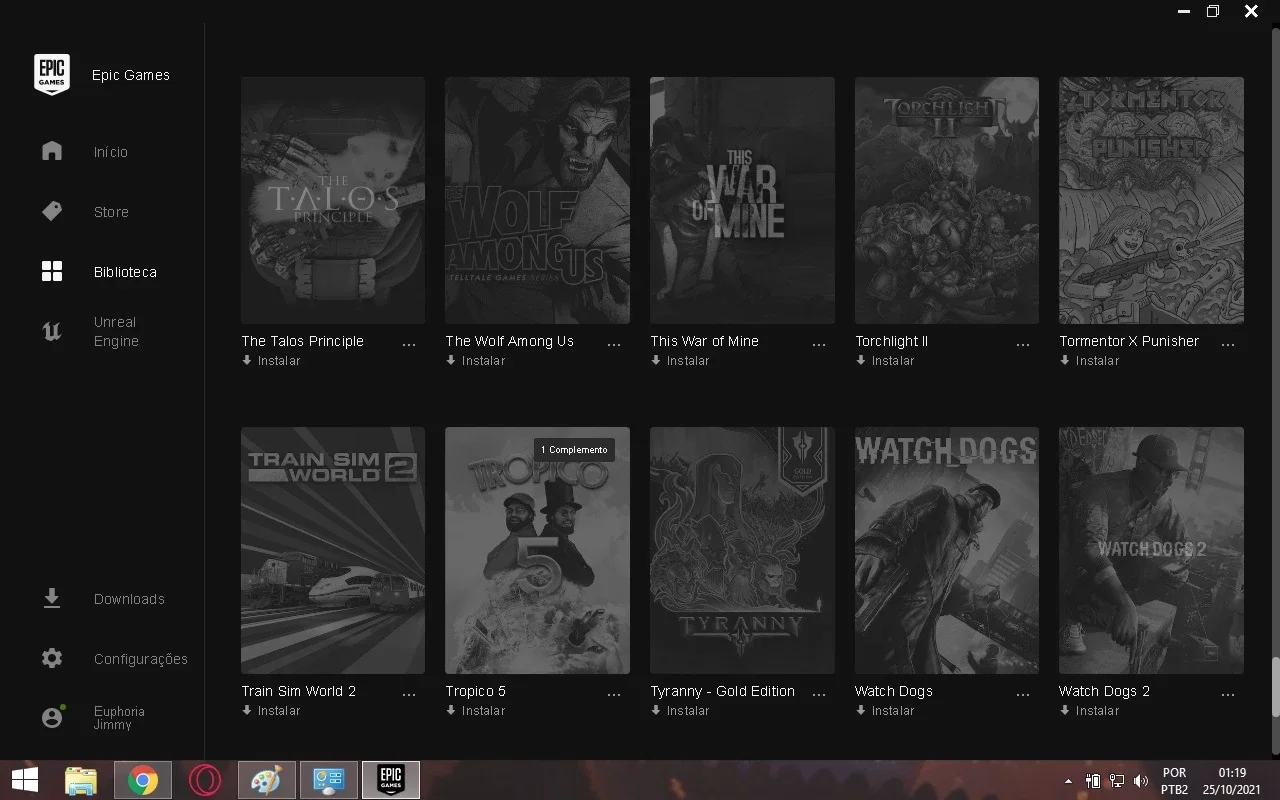Open the Unreal Engine section
This screenshot has width=1280, height=800.
(116, 332)
